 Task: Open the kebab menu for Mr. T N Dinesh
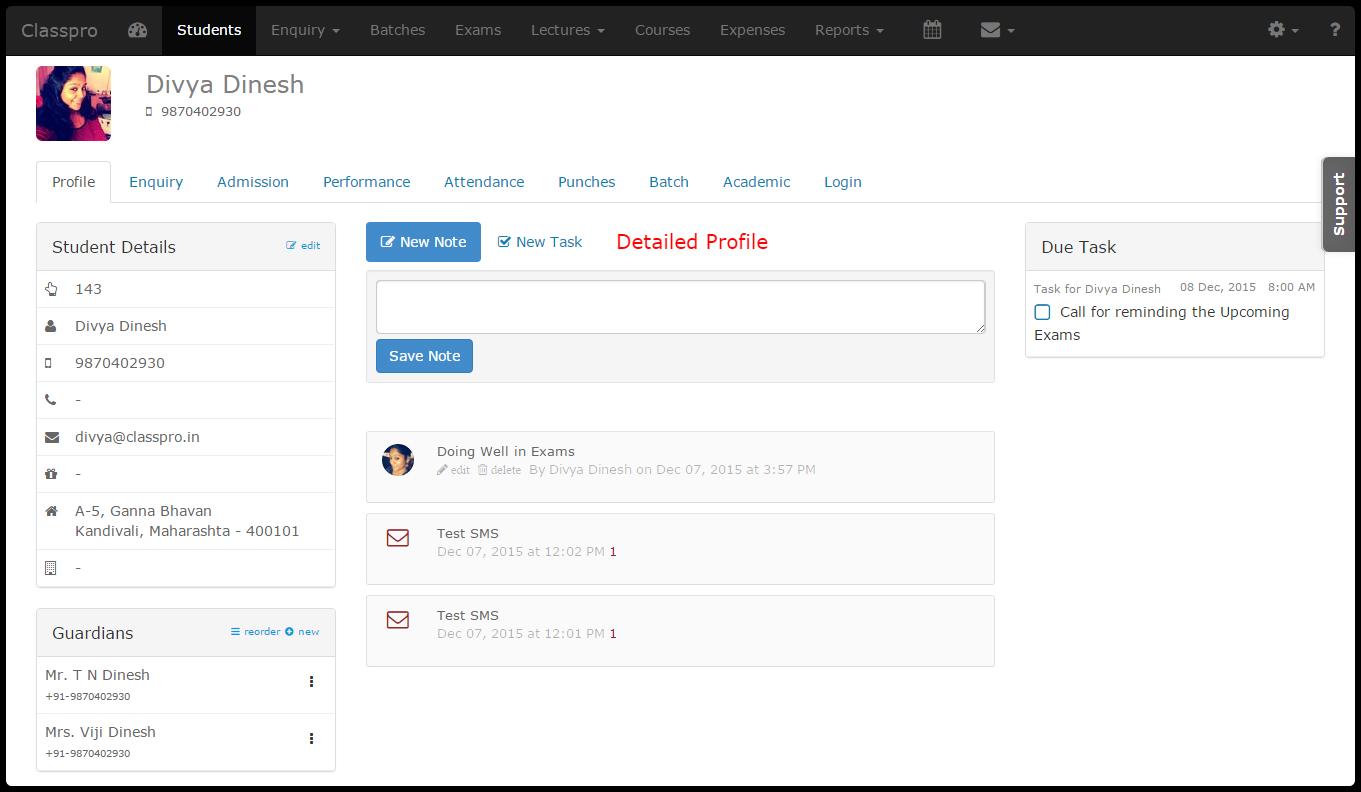click(311, 681)
